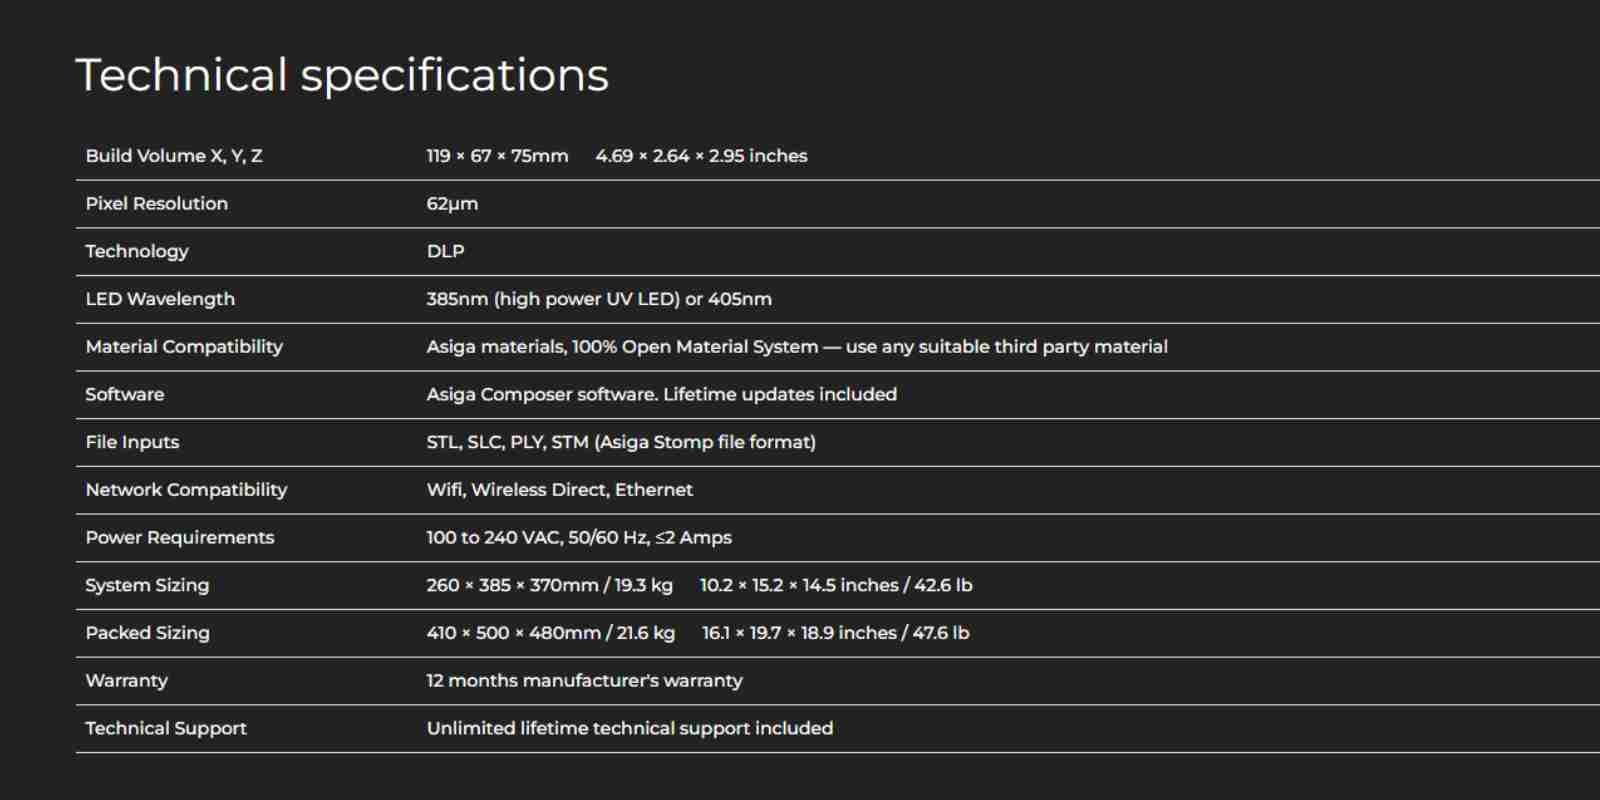Select the Technology row label
The width and height of the screenshot is (1600, 800).
(137, 252)
